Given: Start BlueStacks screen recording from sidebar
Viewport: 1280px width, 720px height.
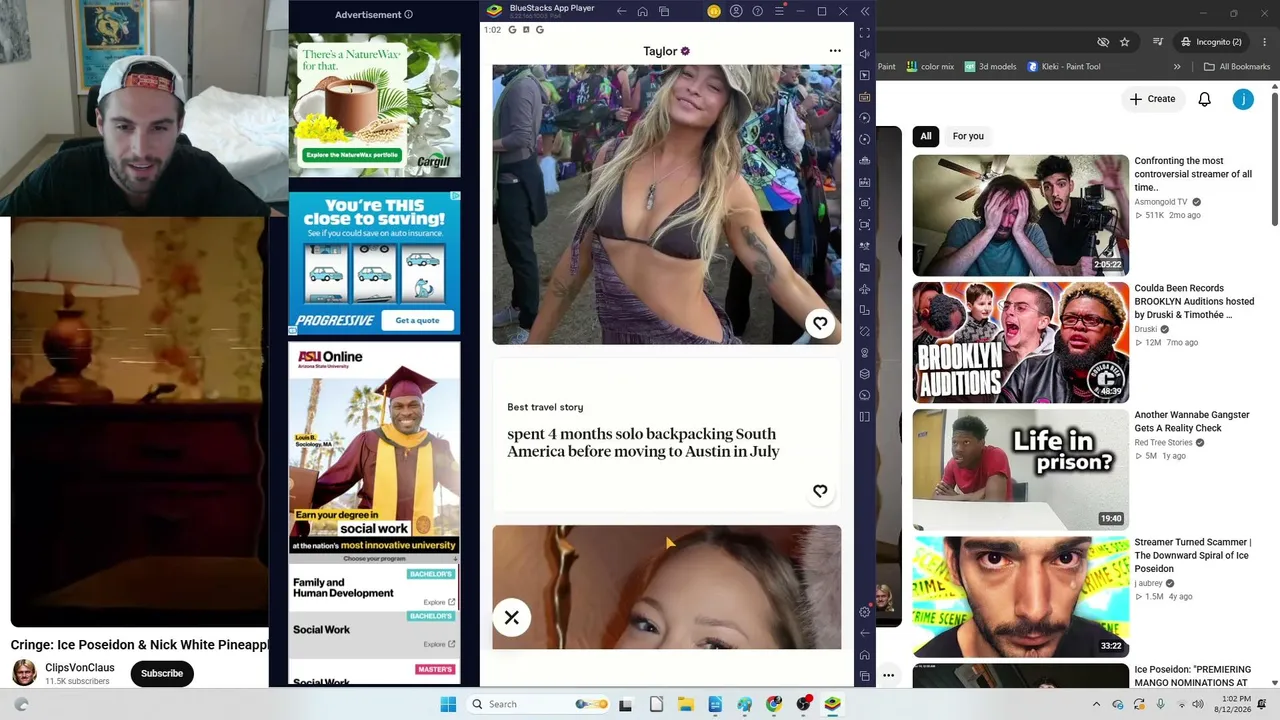Looking at the screenshot, I should 865,225.
